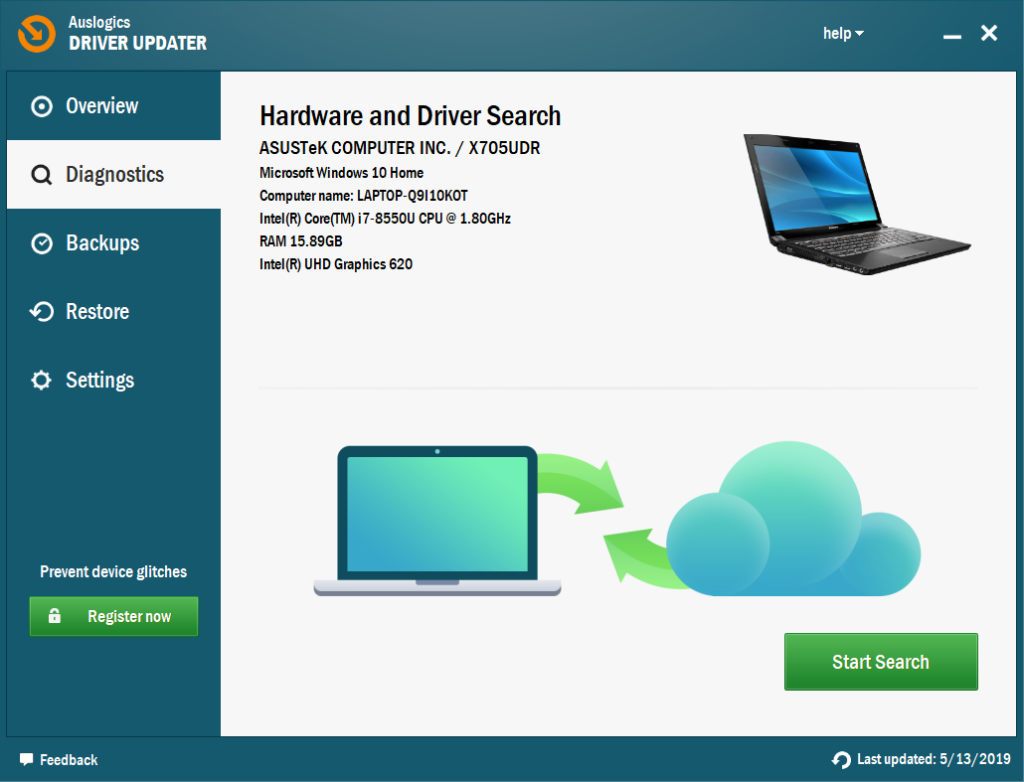Click the Settings gear icon
Image resolution: width=1024 pixels, height=782 pixels.
click(x=41, y=381)
